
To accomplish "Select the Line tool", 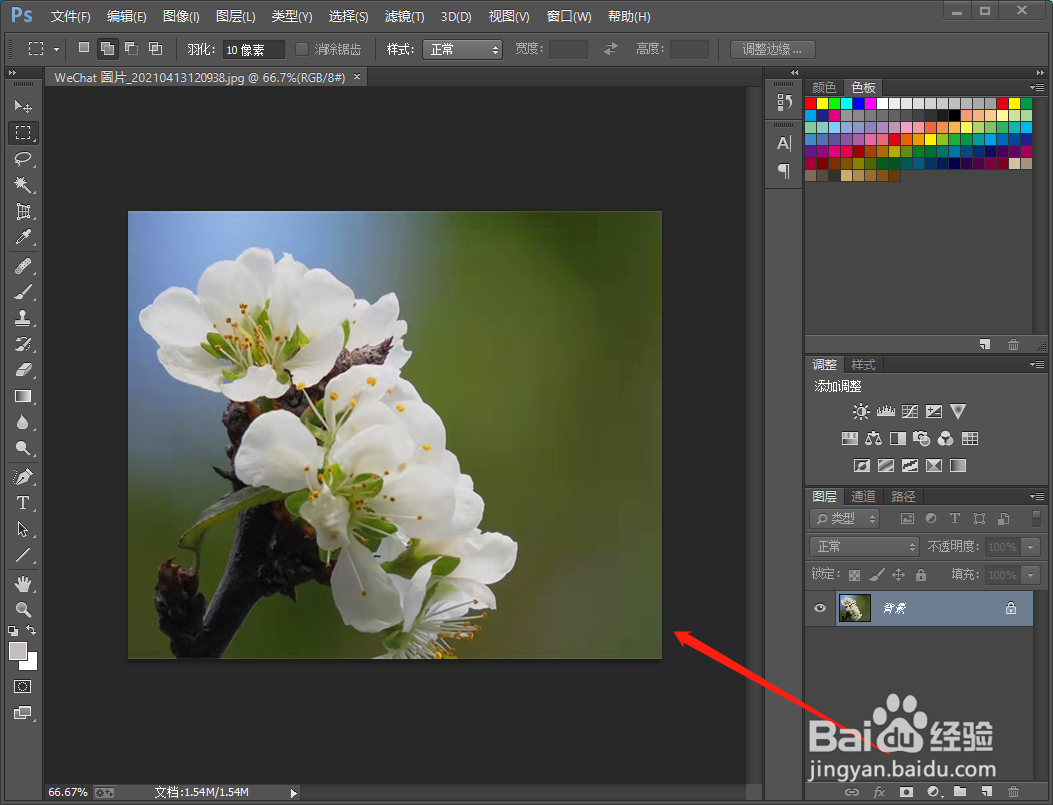I will 23,555.
